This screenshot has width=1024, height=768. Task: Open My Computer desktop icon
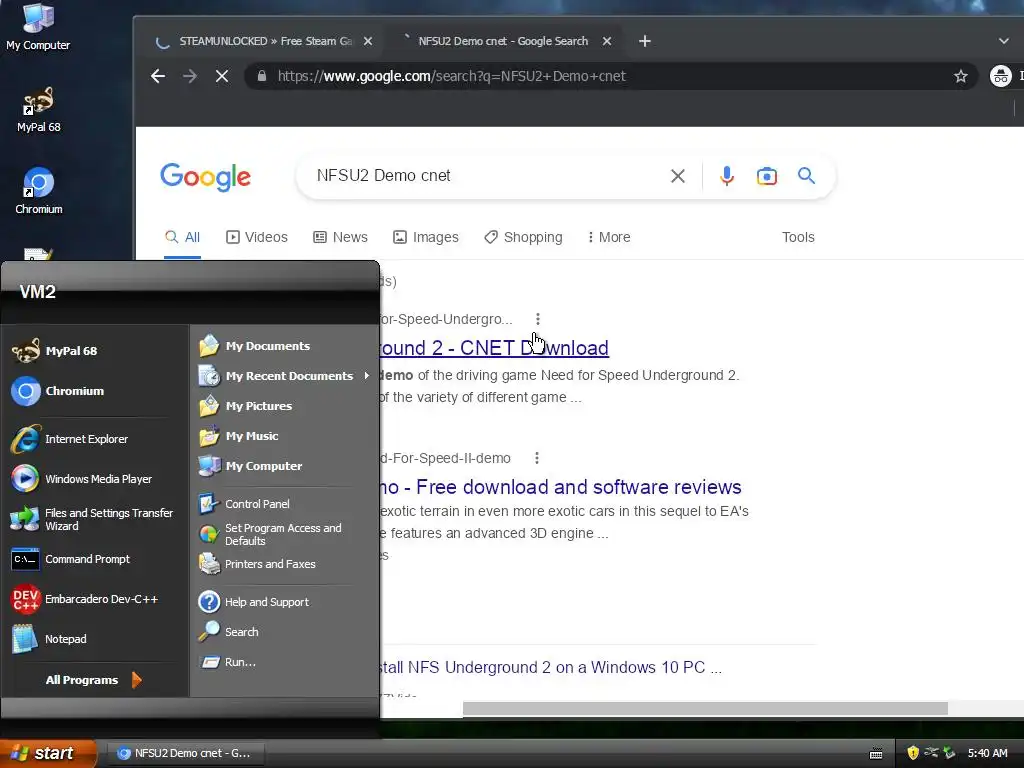38,27
